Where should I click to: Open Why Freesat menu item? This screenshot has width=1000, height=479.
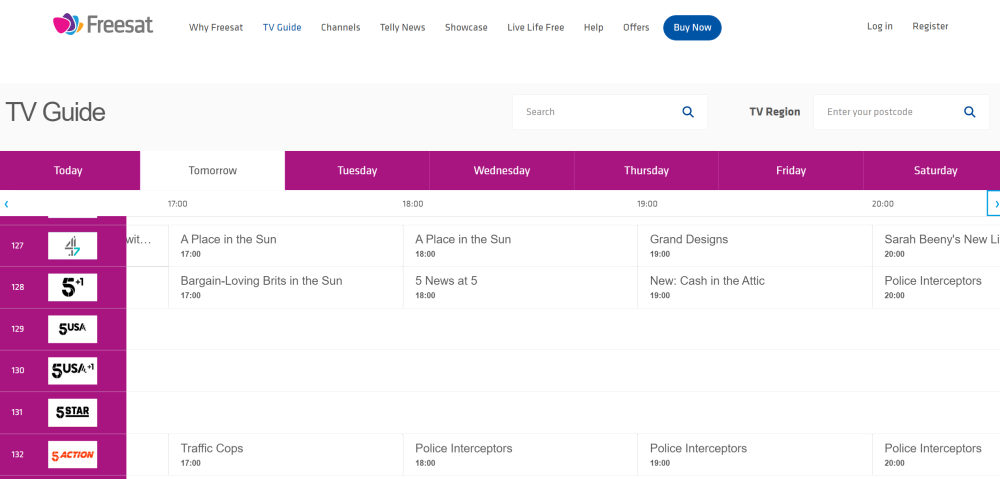216,27
